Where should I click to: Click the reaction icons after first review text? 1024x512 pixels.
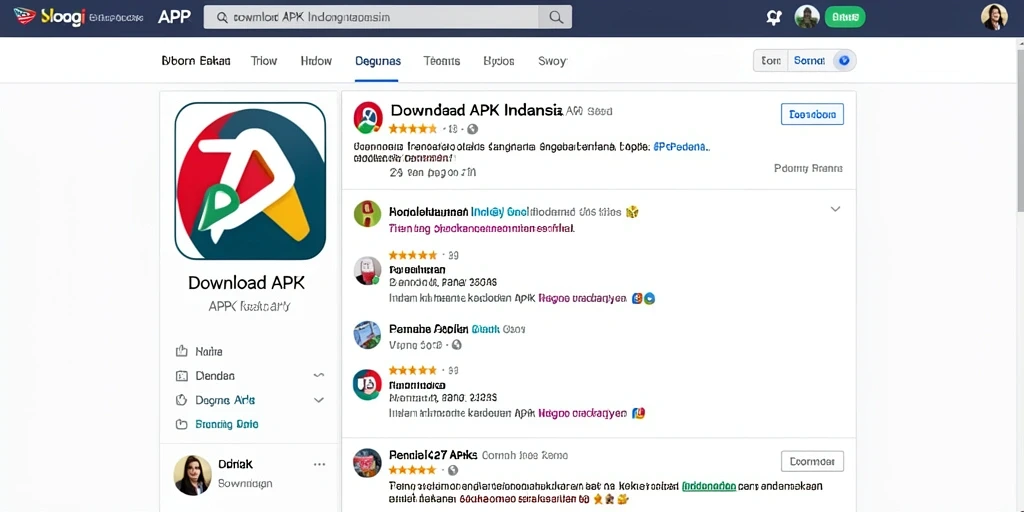tap(643, 298)
